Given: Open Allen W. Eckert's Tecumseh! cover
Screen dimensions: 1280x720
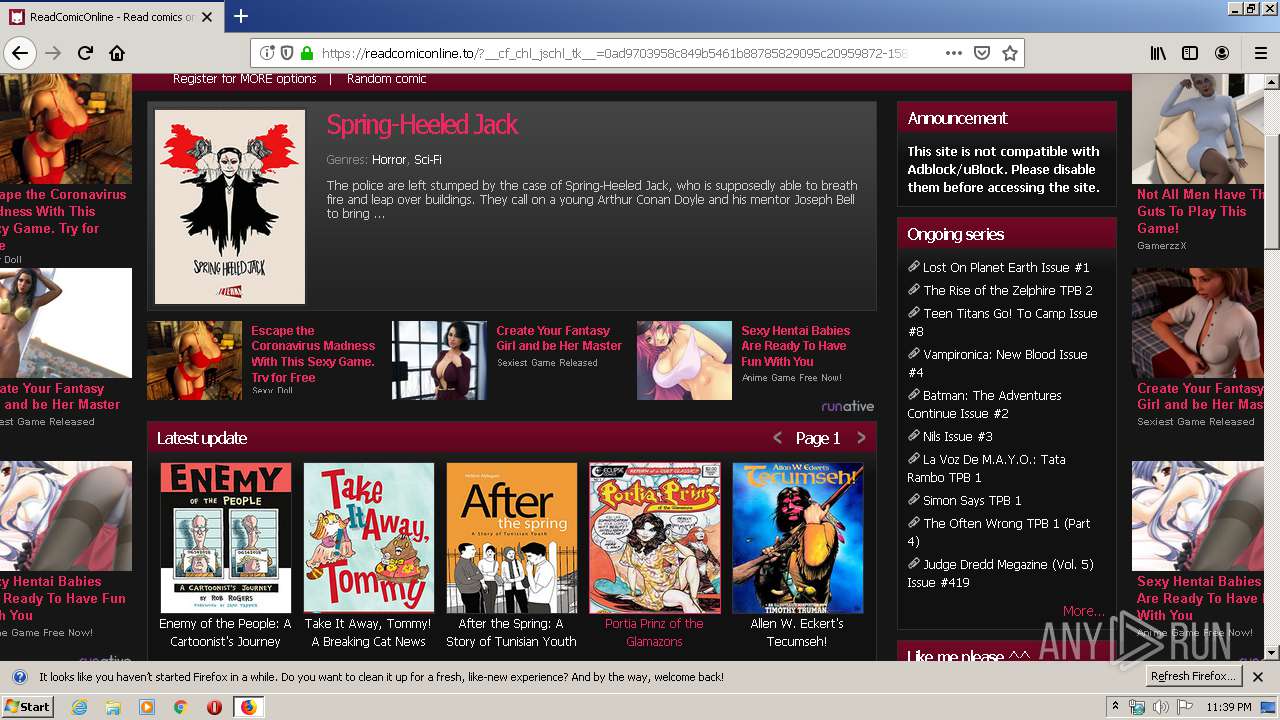Looking at the screenshot, I should coord(798,538).
